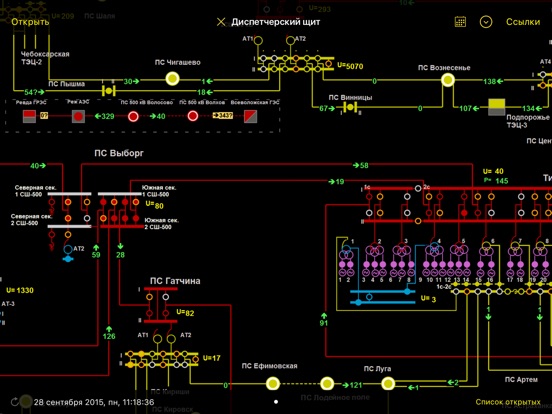Select the blue AT2 transformer in Выборг
The width and height of the screenshot is (552, 414).
68,250
